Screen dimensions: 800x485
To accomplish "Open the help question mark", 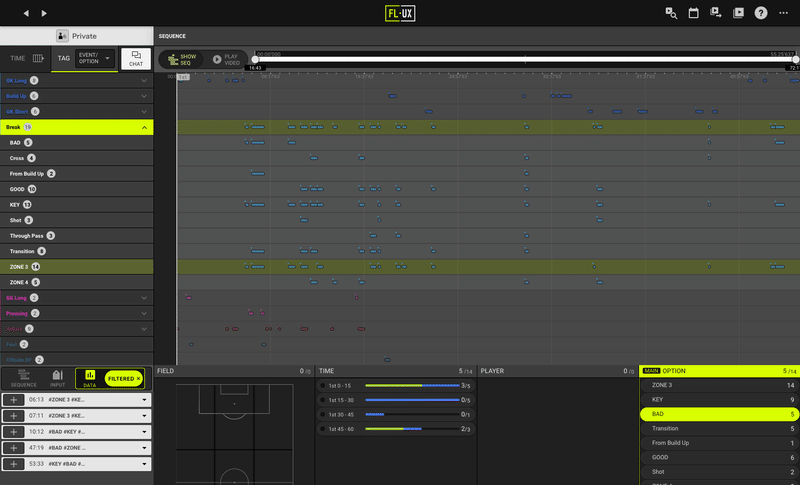I will [x=761, y=13].
